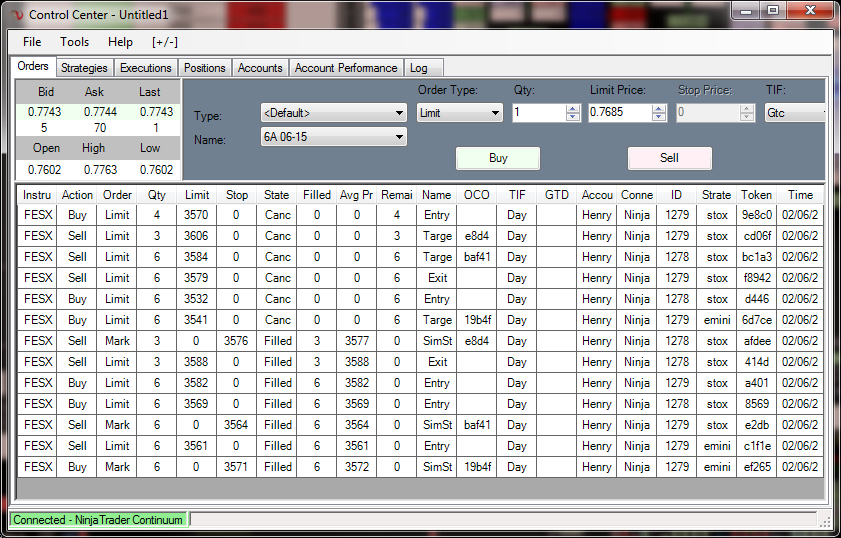
Task: Click the Control Center window icon
Action: (17, 15)
